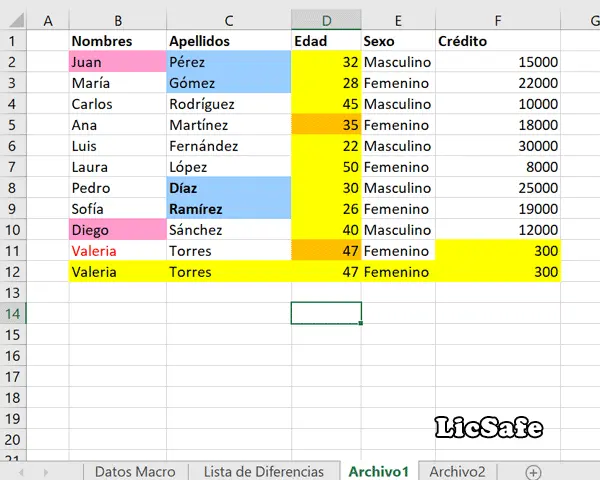Switch to the Datos Macro sheet tab
This screenshot has width=600, height=480.
[x=135, y=472]
